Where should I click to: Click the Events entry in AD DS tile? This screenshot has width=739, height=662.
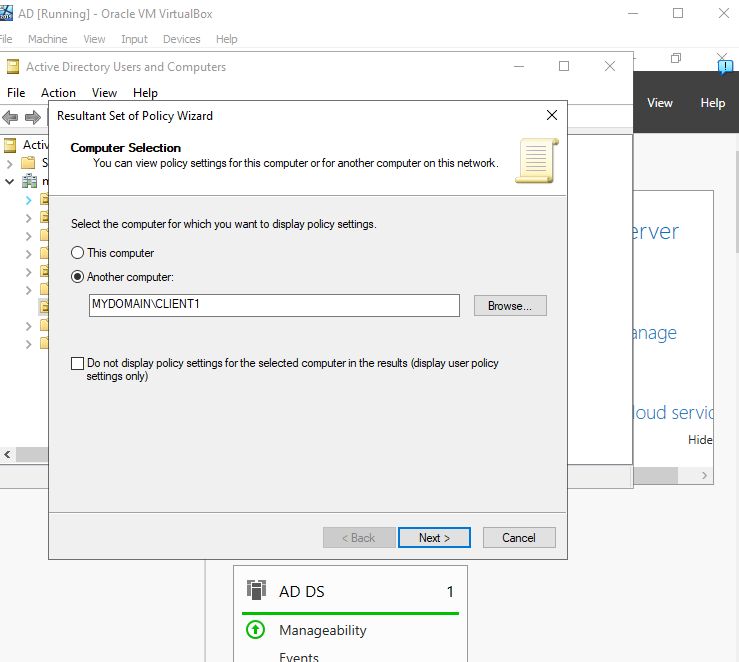[x=299, y=657]
